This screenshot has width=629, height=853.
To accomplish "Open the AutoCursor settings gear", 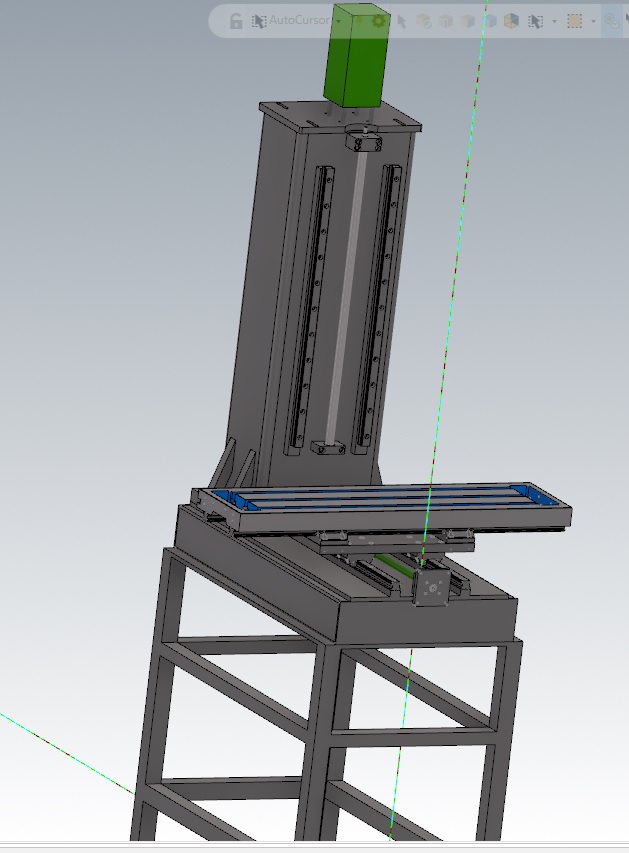I will coord(379,21).
